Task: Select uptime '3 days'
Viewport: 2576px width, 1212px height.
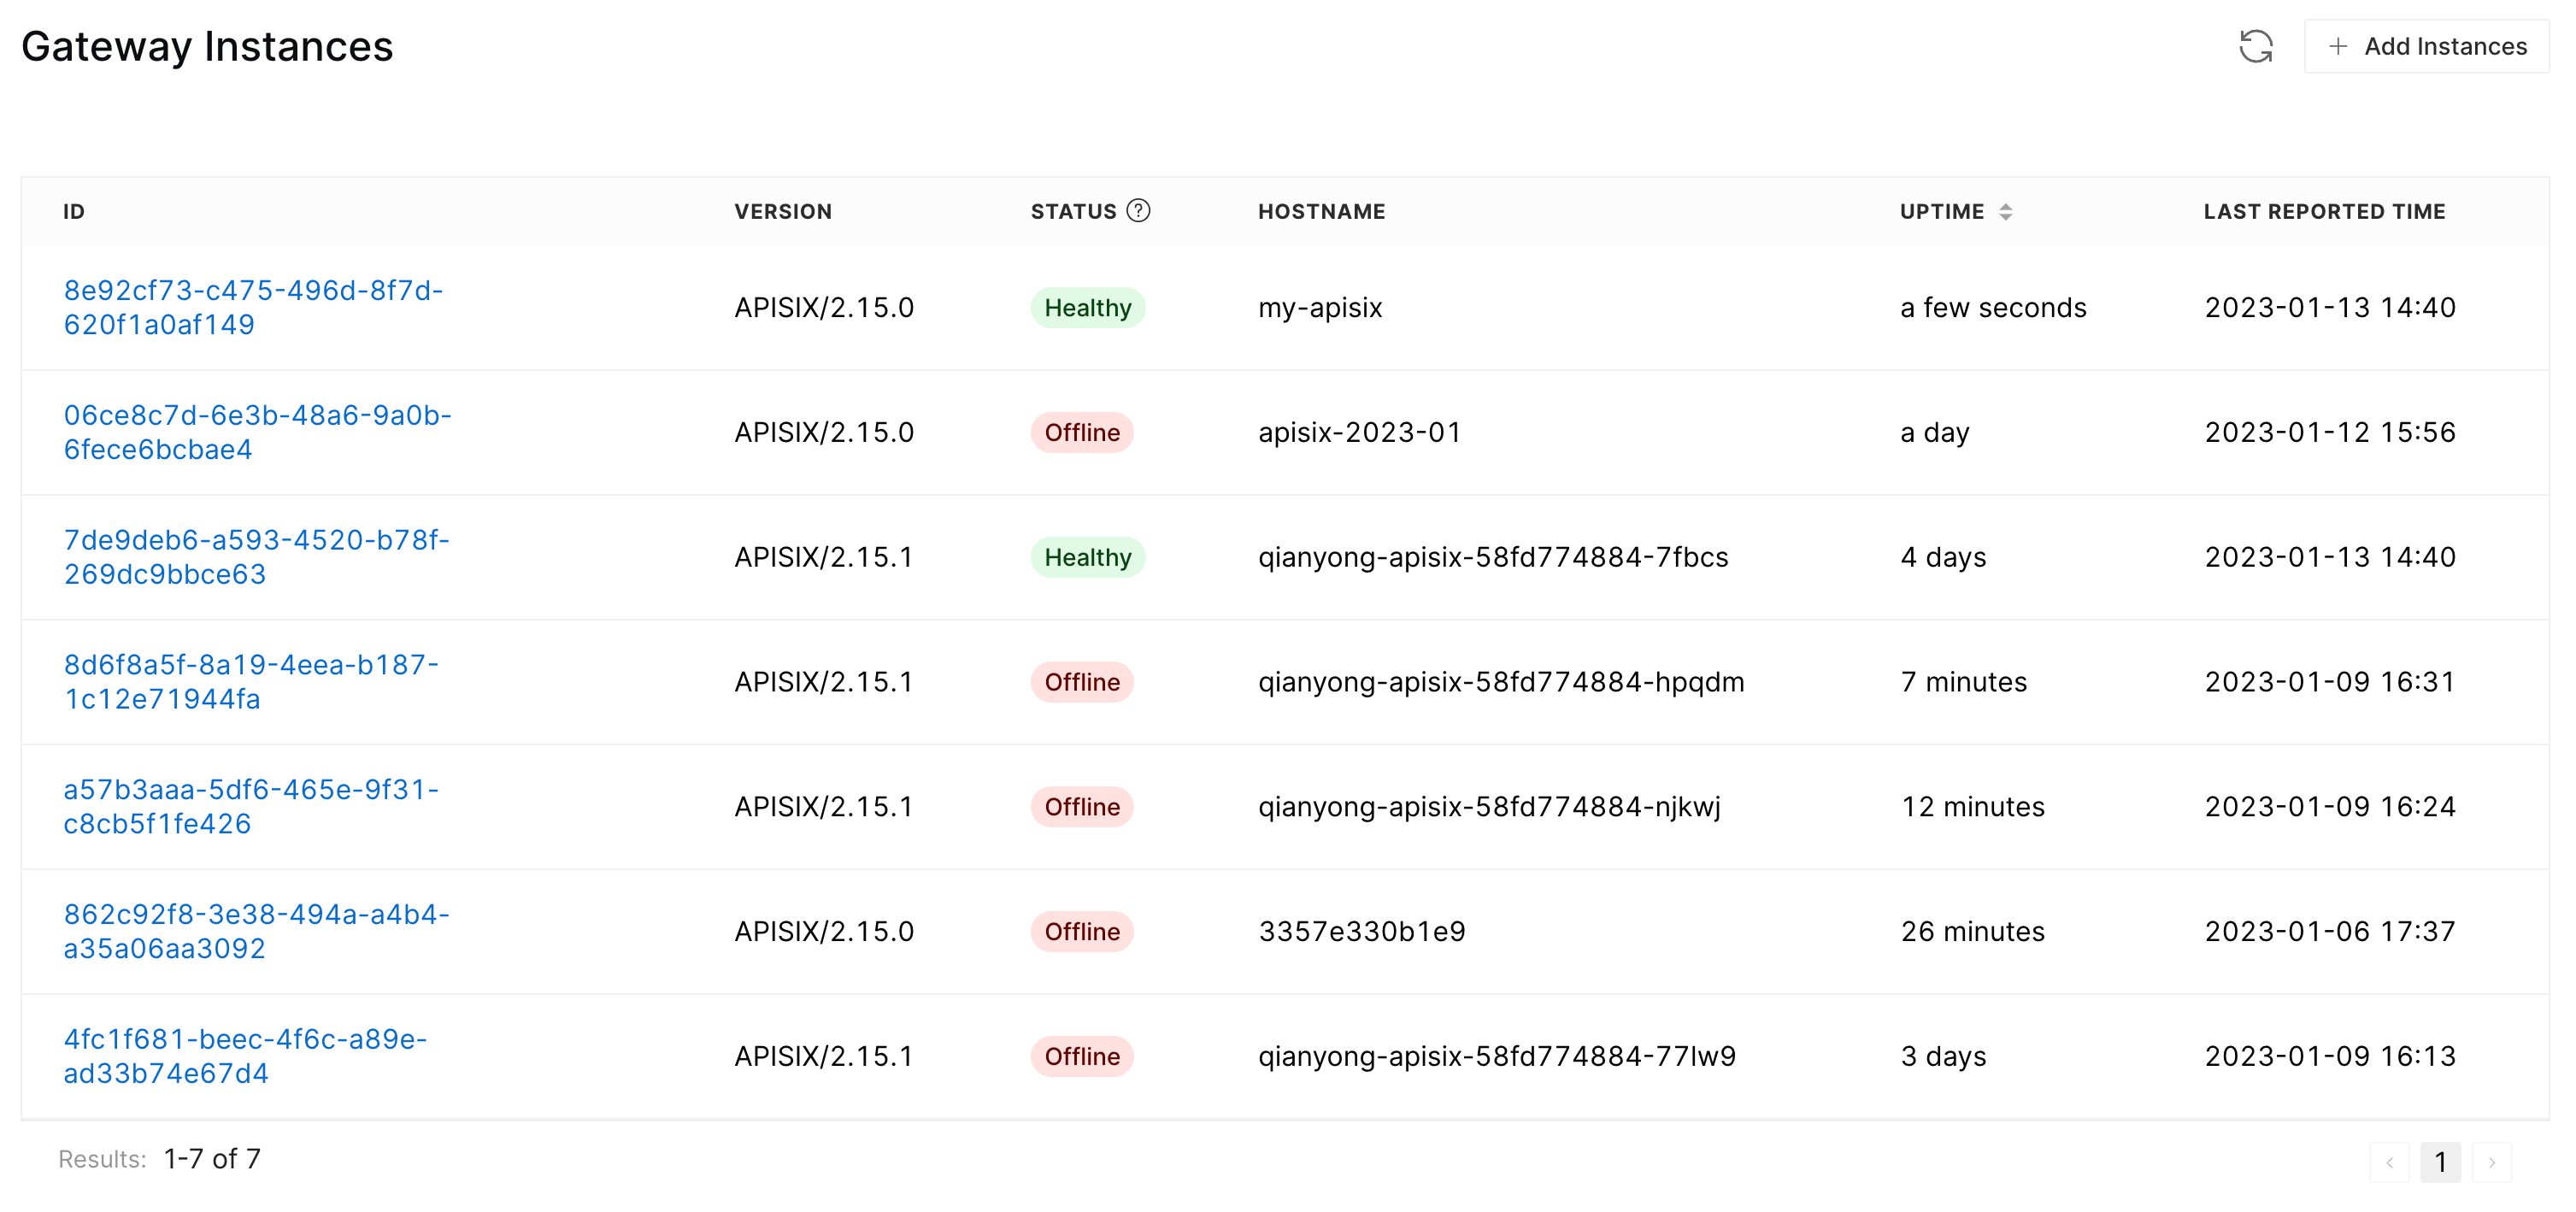Action: pos(1943,1057)
